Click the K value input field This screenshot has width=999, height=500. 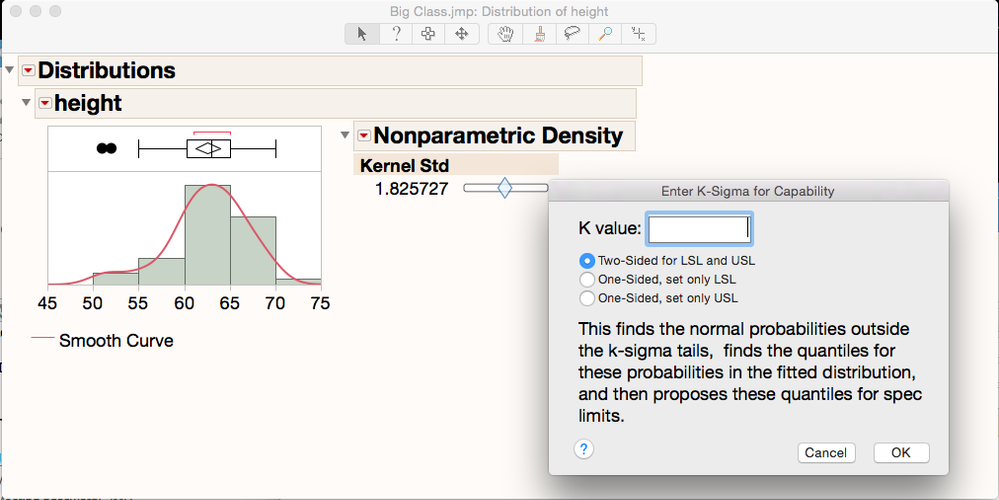pos(699,229)
